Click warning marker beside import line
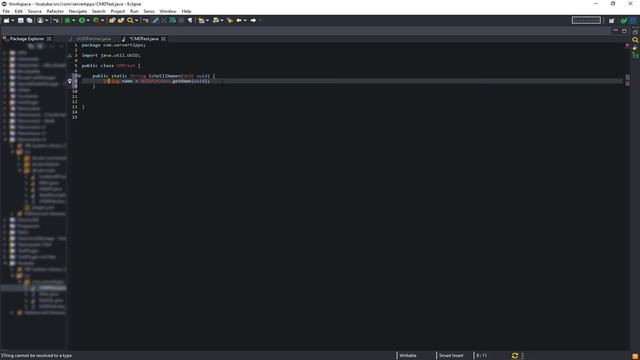 69,56
